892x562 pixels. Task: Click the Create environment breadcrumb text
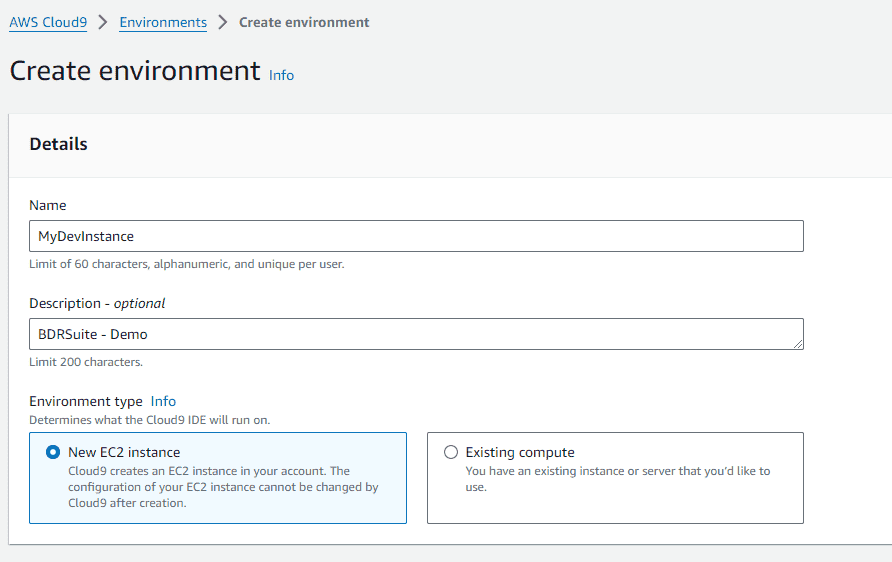(x=304, y=22)
